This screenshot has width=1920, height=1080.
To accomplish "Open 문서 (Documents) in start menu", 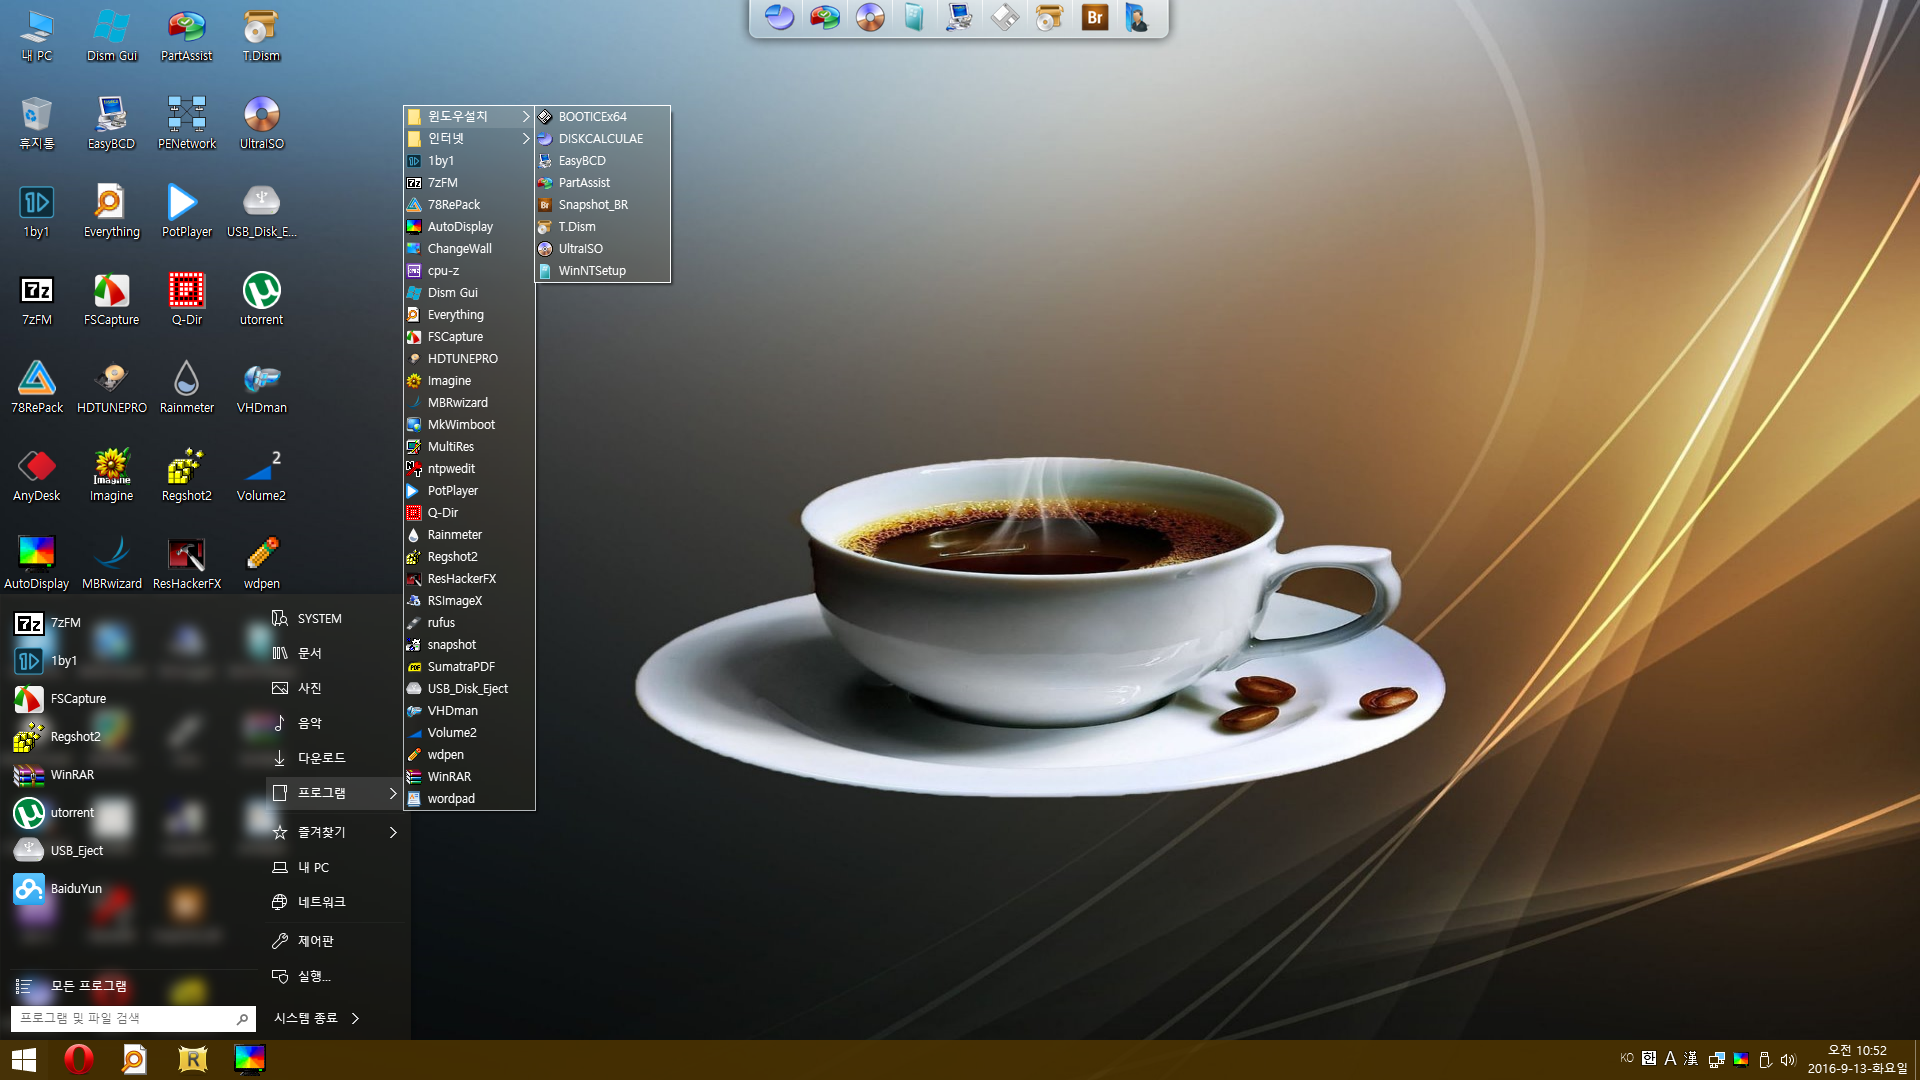I will [336, 653].
